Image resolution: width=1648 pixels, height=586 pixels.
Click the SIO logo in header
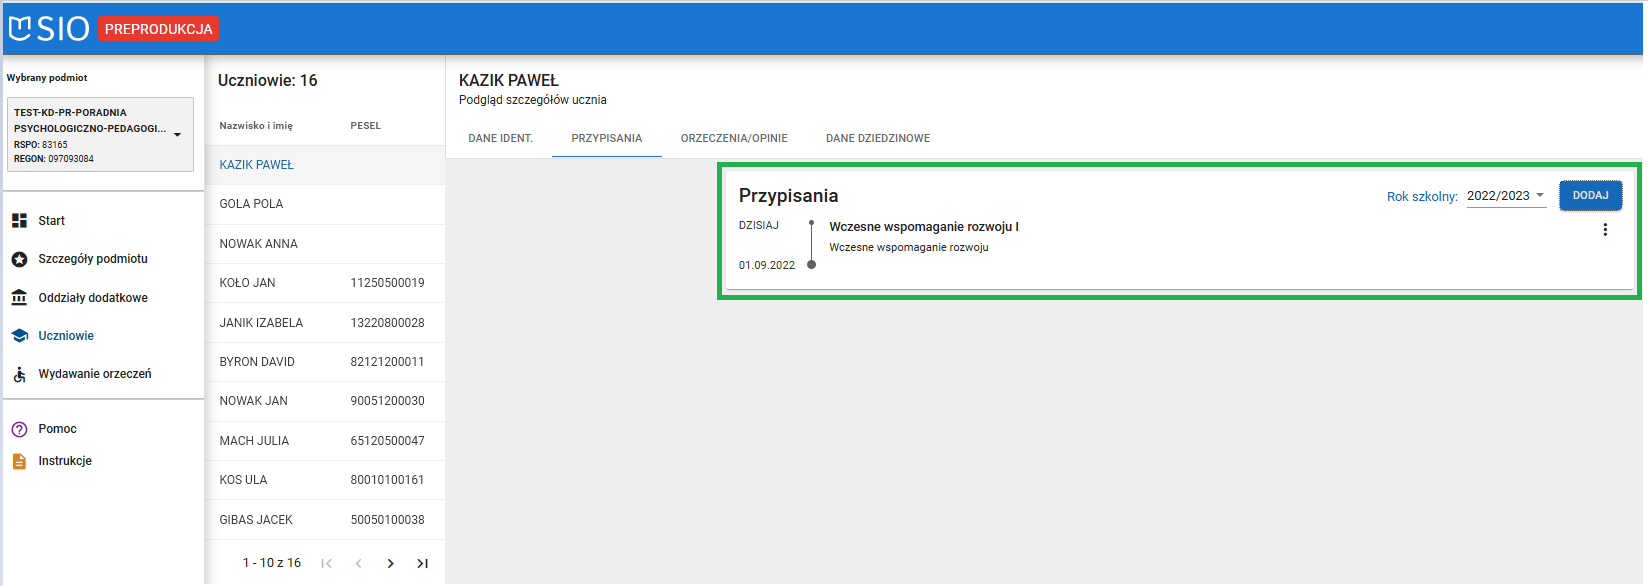point(48,29)
